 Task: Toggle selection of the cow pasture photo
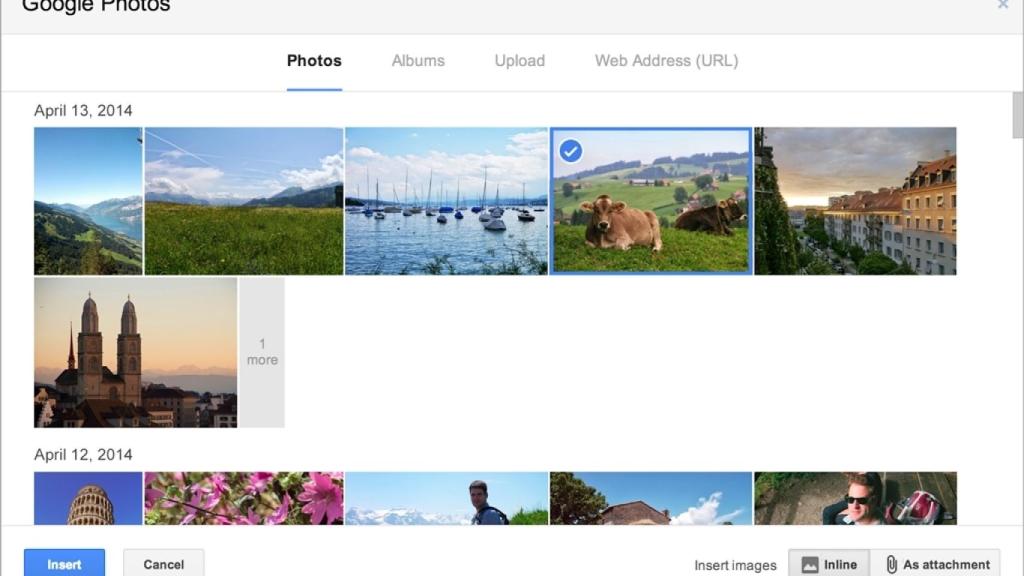click(650, 200)
